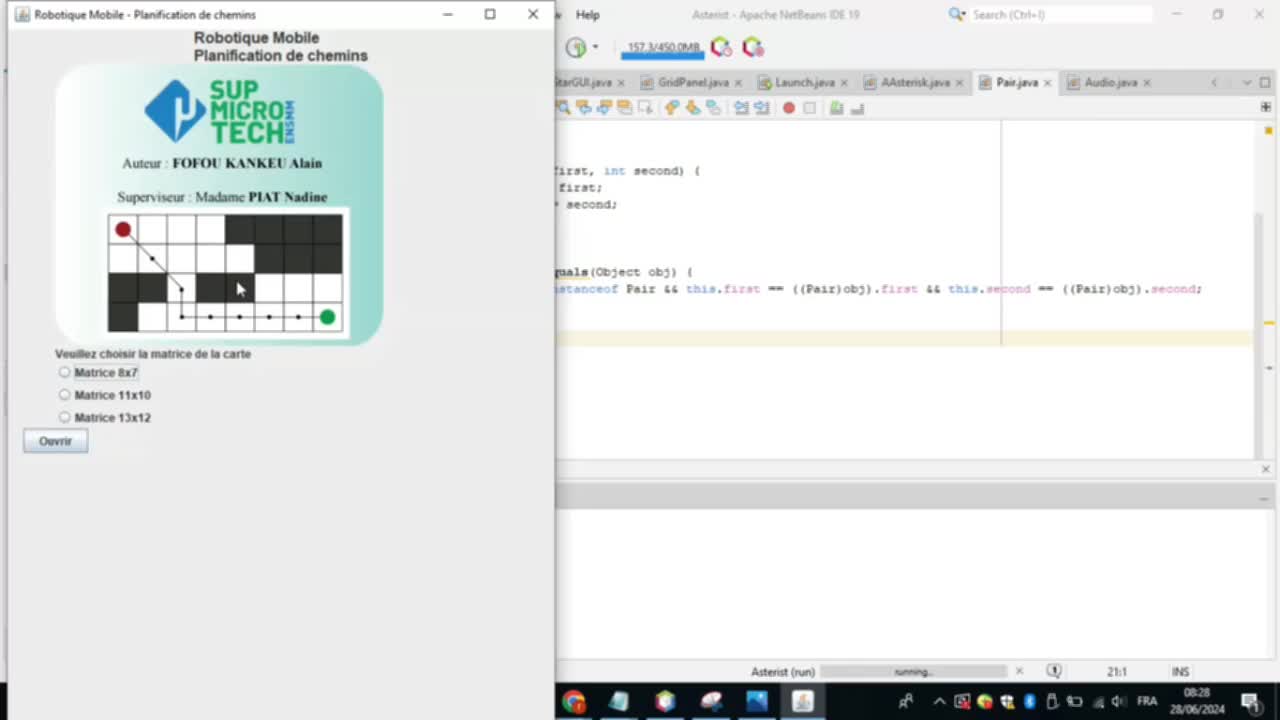Click Find Previous Occurrence editor icon
Viewport: 1280px width, 720px height.
pyautogui.click(x=585, y=108)
